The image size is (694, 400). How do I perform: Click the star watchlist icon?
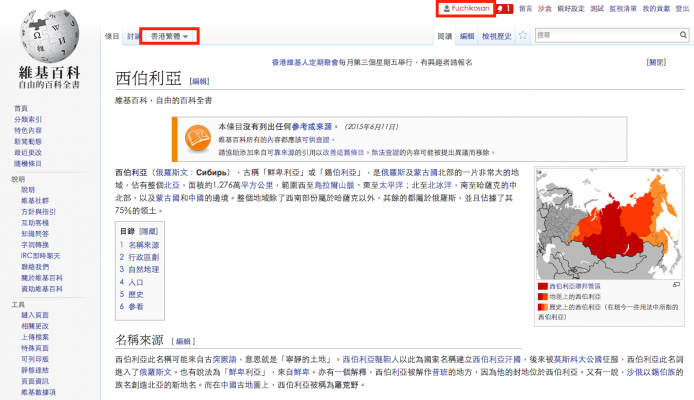525,36
